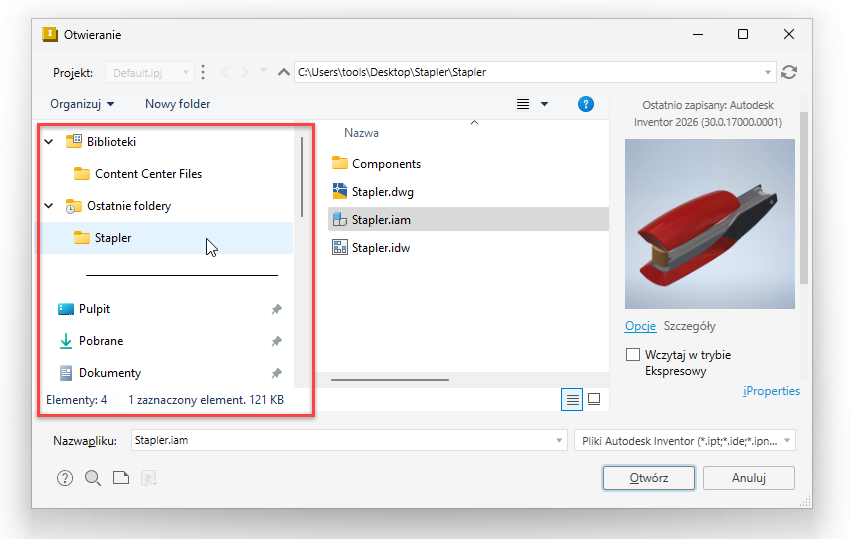This screenshot has height=539, width=850.
Task: Select the Stapler.idw file name
Action: (x=381, y=248)
